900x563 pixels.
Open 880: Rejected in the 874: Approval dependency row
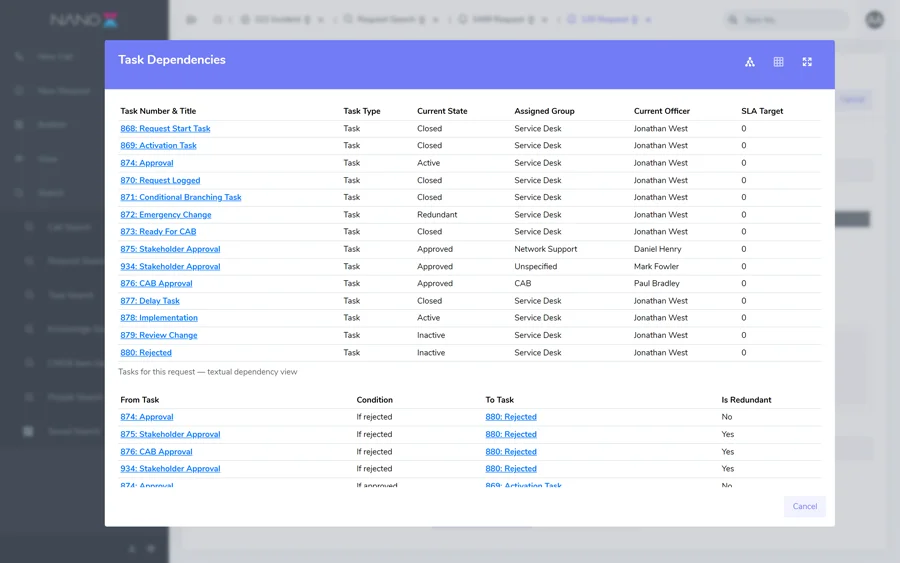coord(511,417)
